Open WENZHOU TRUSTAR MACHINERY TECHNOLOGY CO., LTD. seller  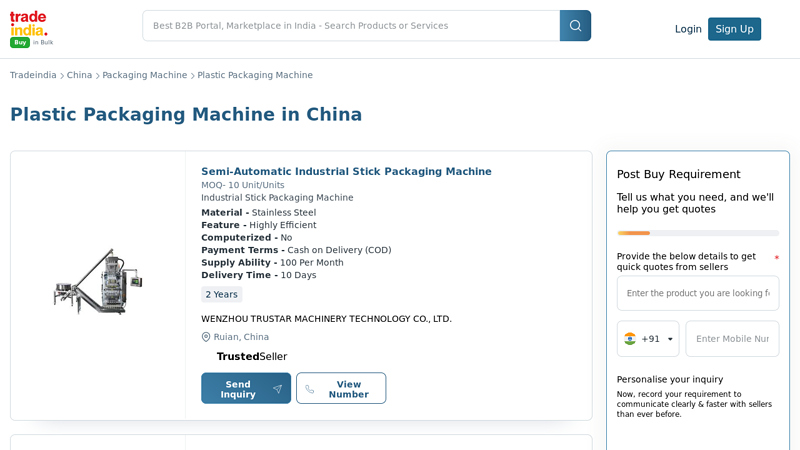click(327, 319)
